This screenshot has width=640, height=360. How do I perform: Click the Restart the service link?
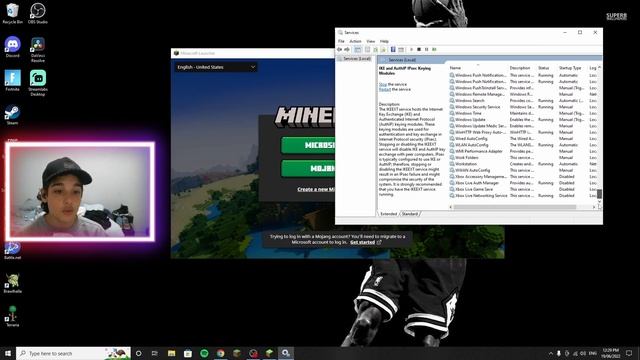(x=384, y=89)
